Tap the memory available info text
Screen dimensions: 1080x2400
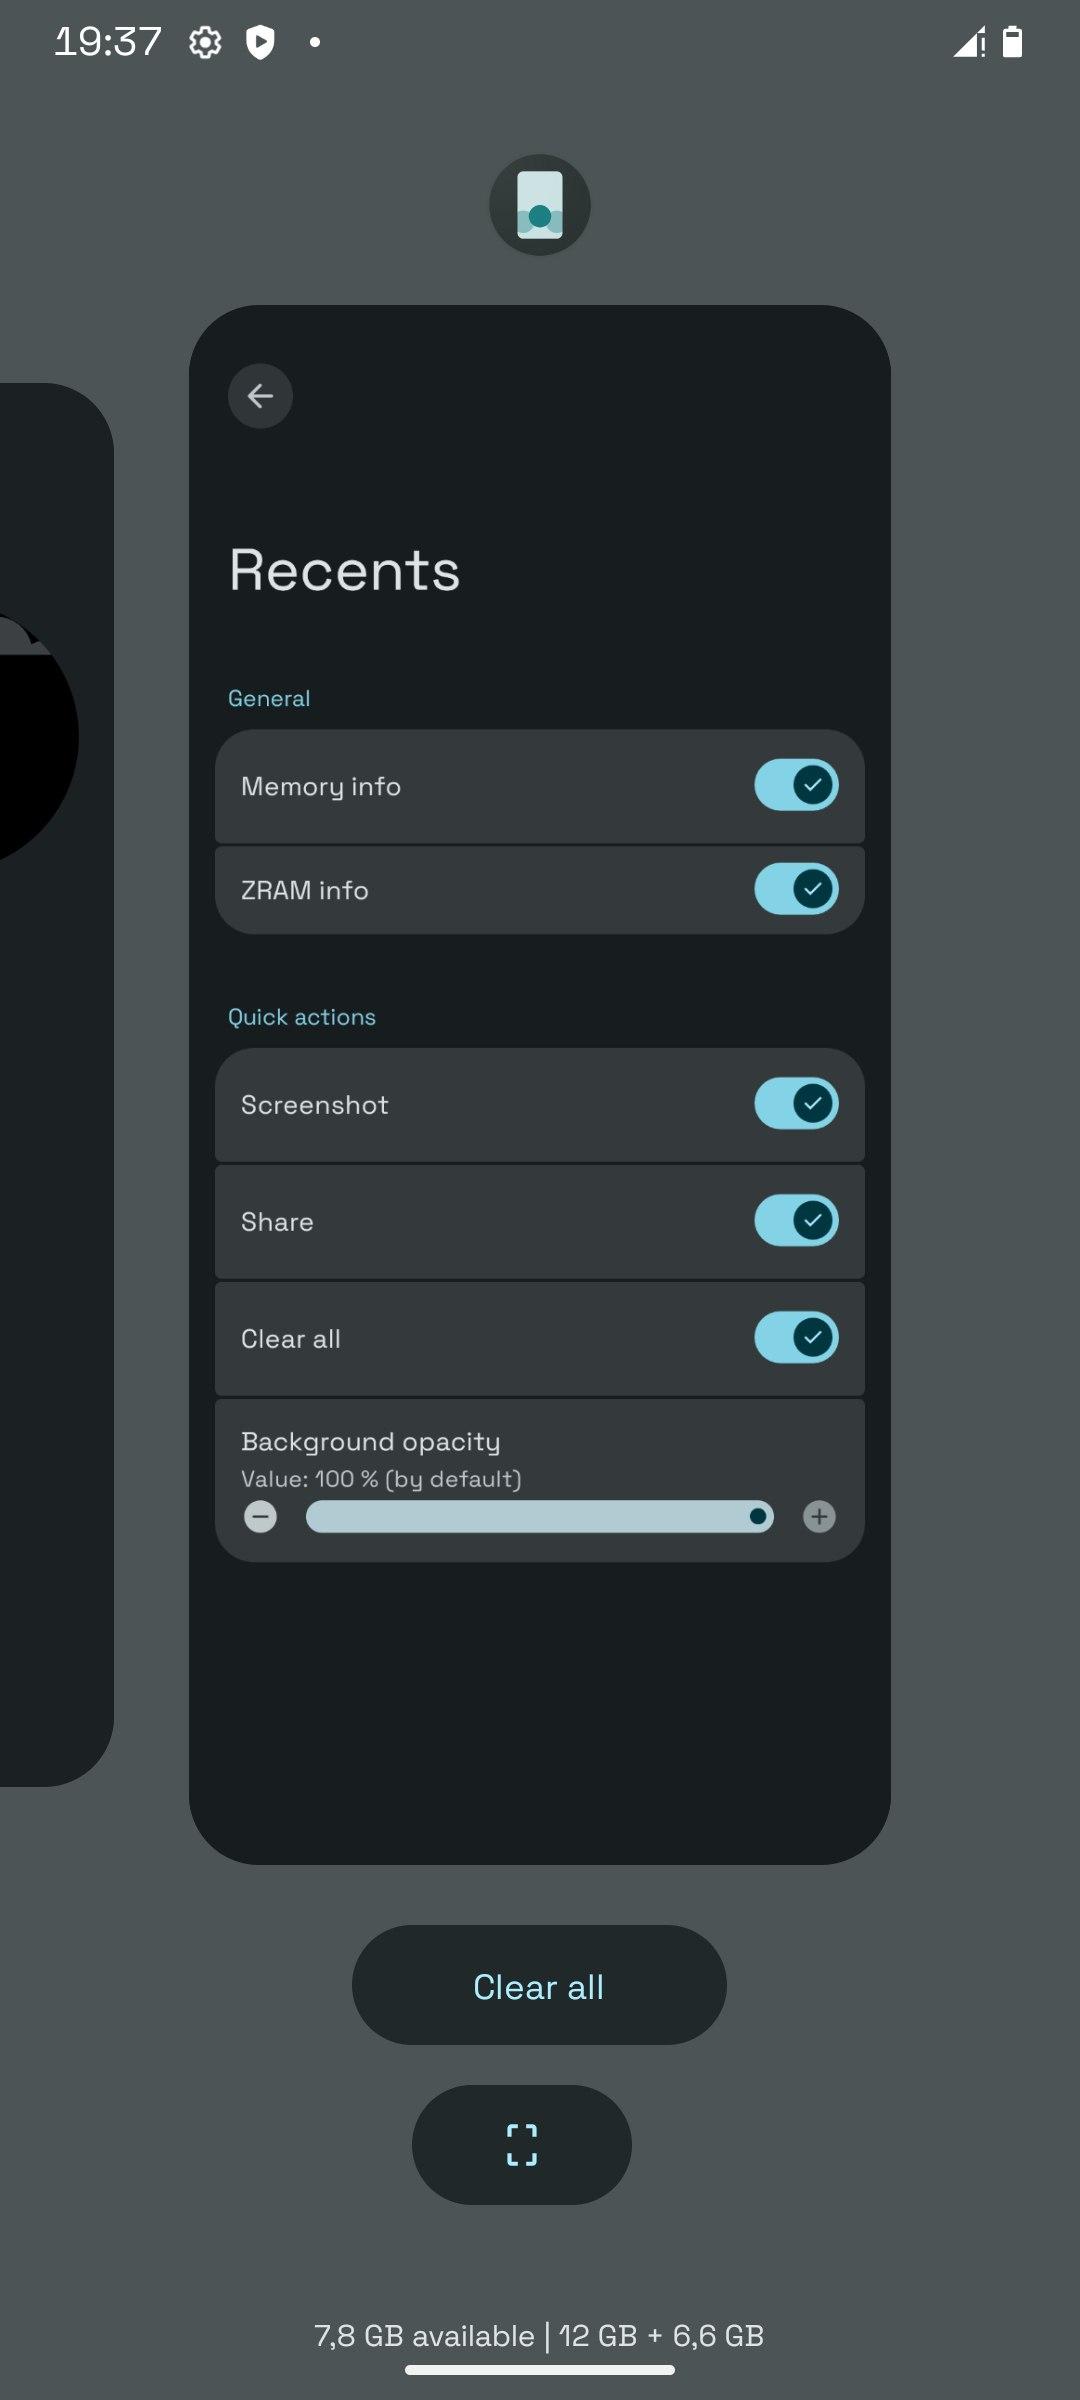(539, 2336)
